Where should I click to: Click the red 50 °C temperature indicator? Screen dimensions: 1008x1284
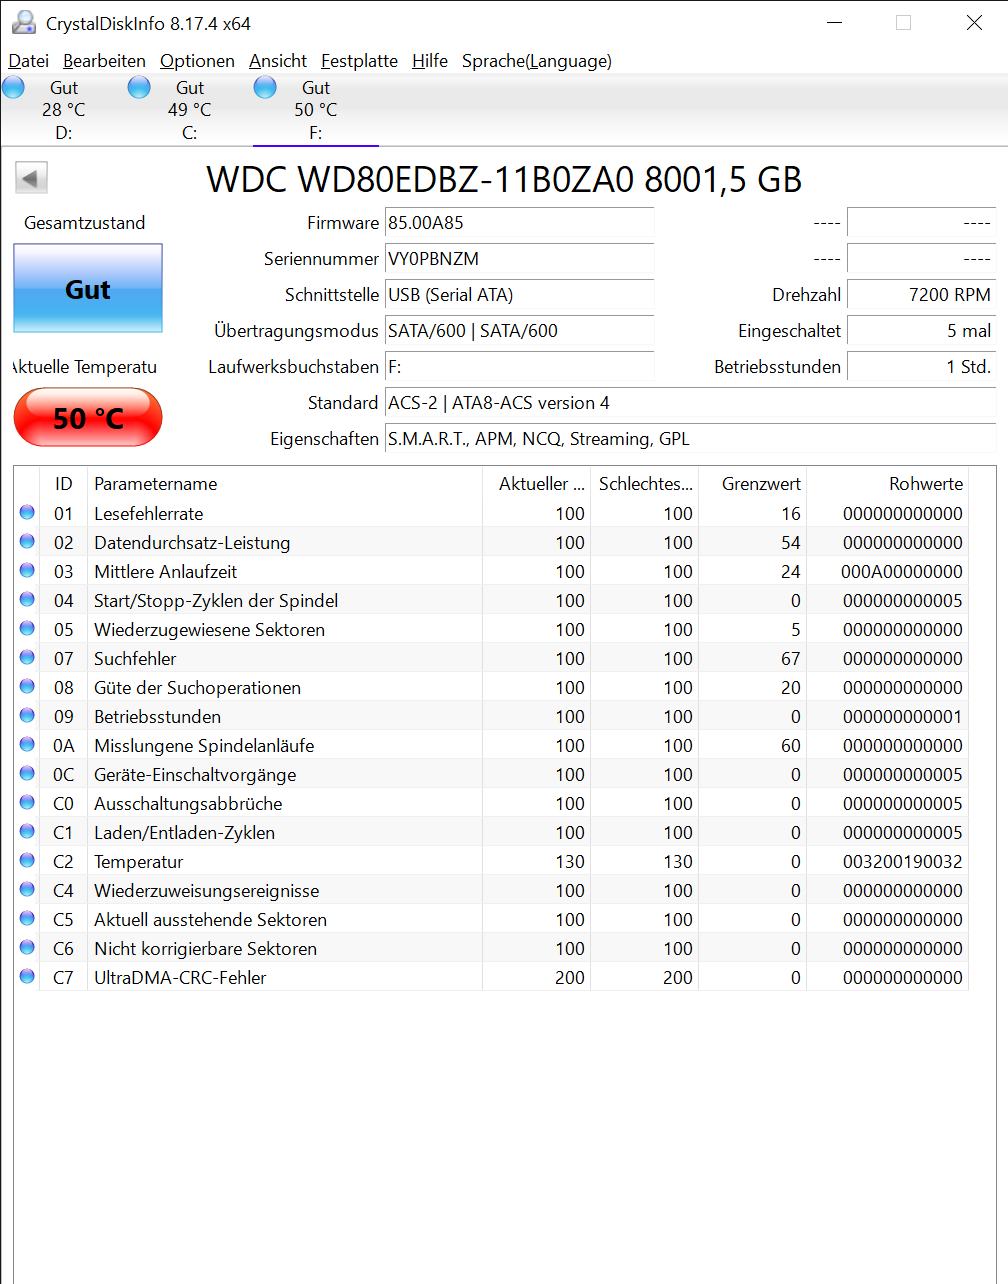coord(87,417)
